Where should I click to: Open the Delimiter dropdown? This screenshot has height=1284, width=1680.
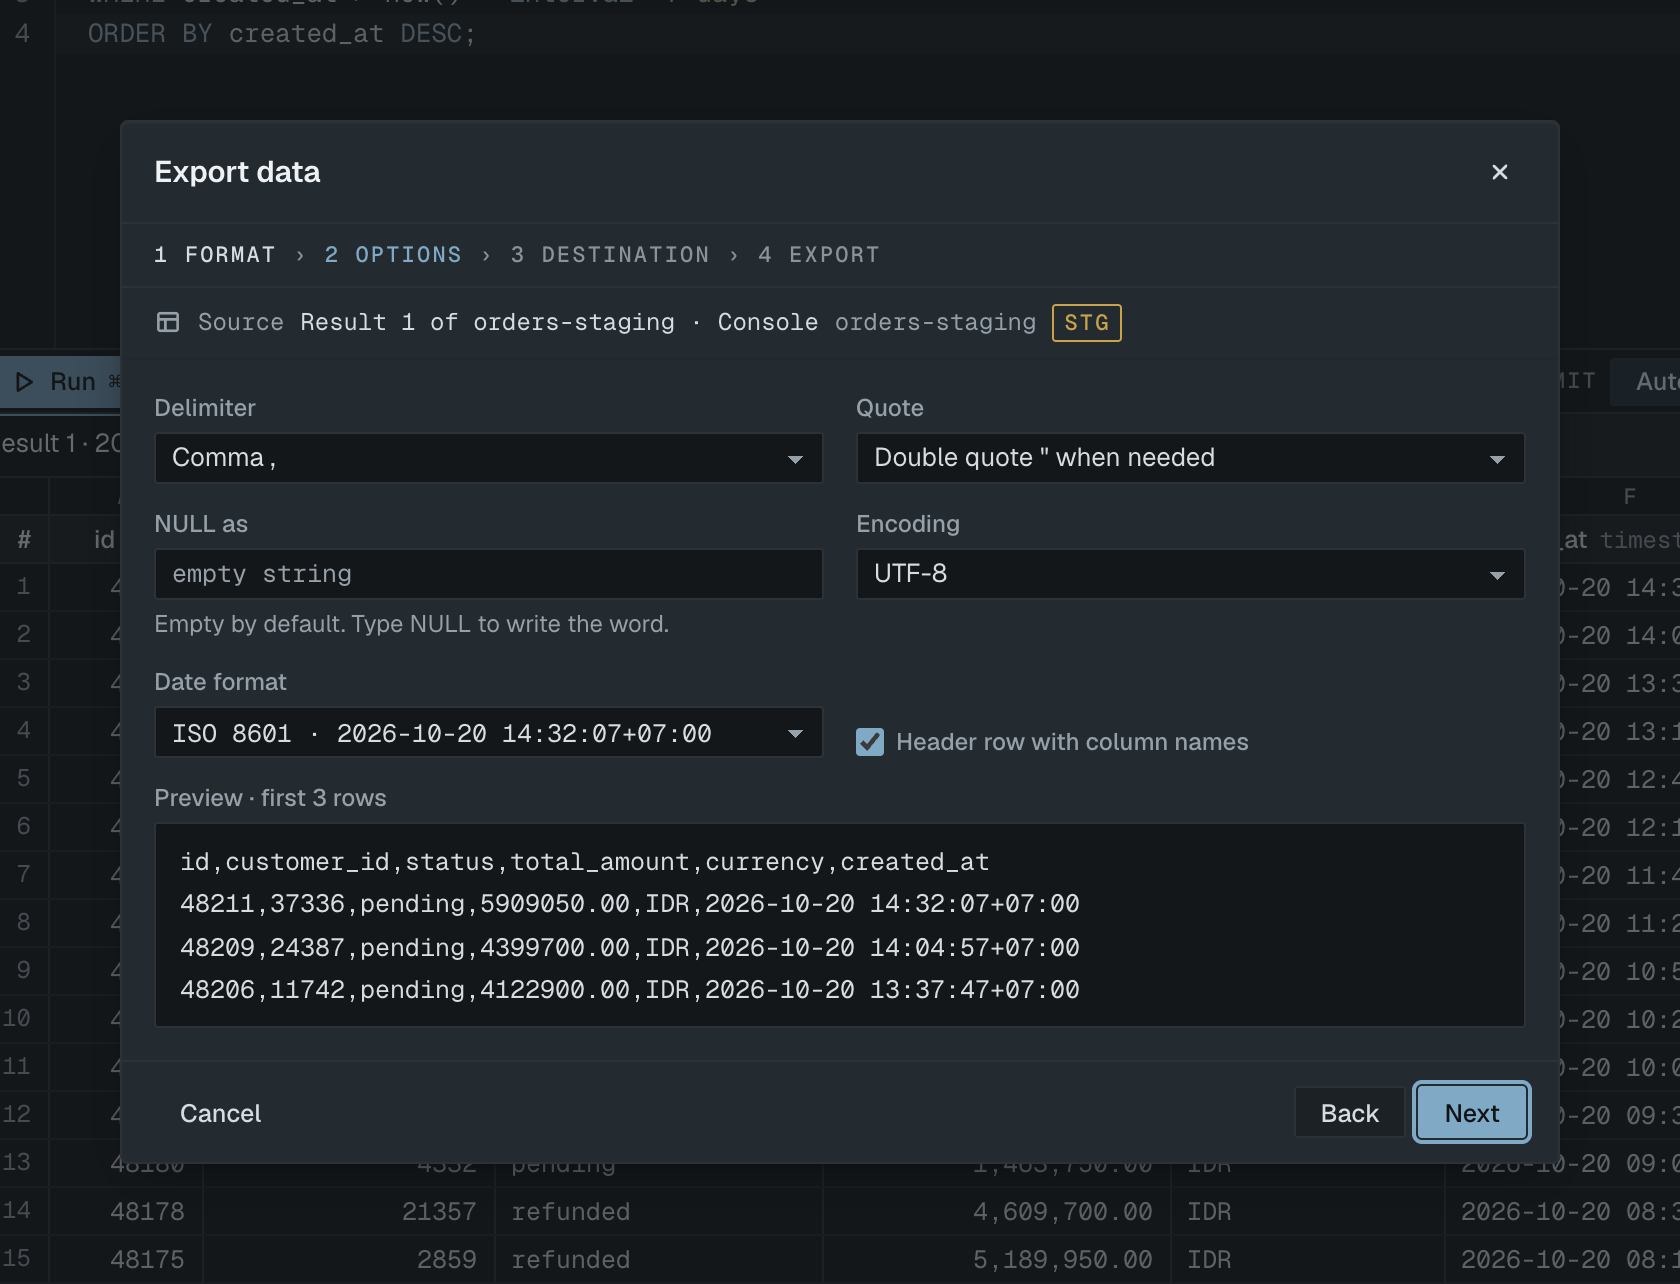(x=488, y=458)
